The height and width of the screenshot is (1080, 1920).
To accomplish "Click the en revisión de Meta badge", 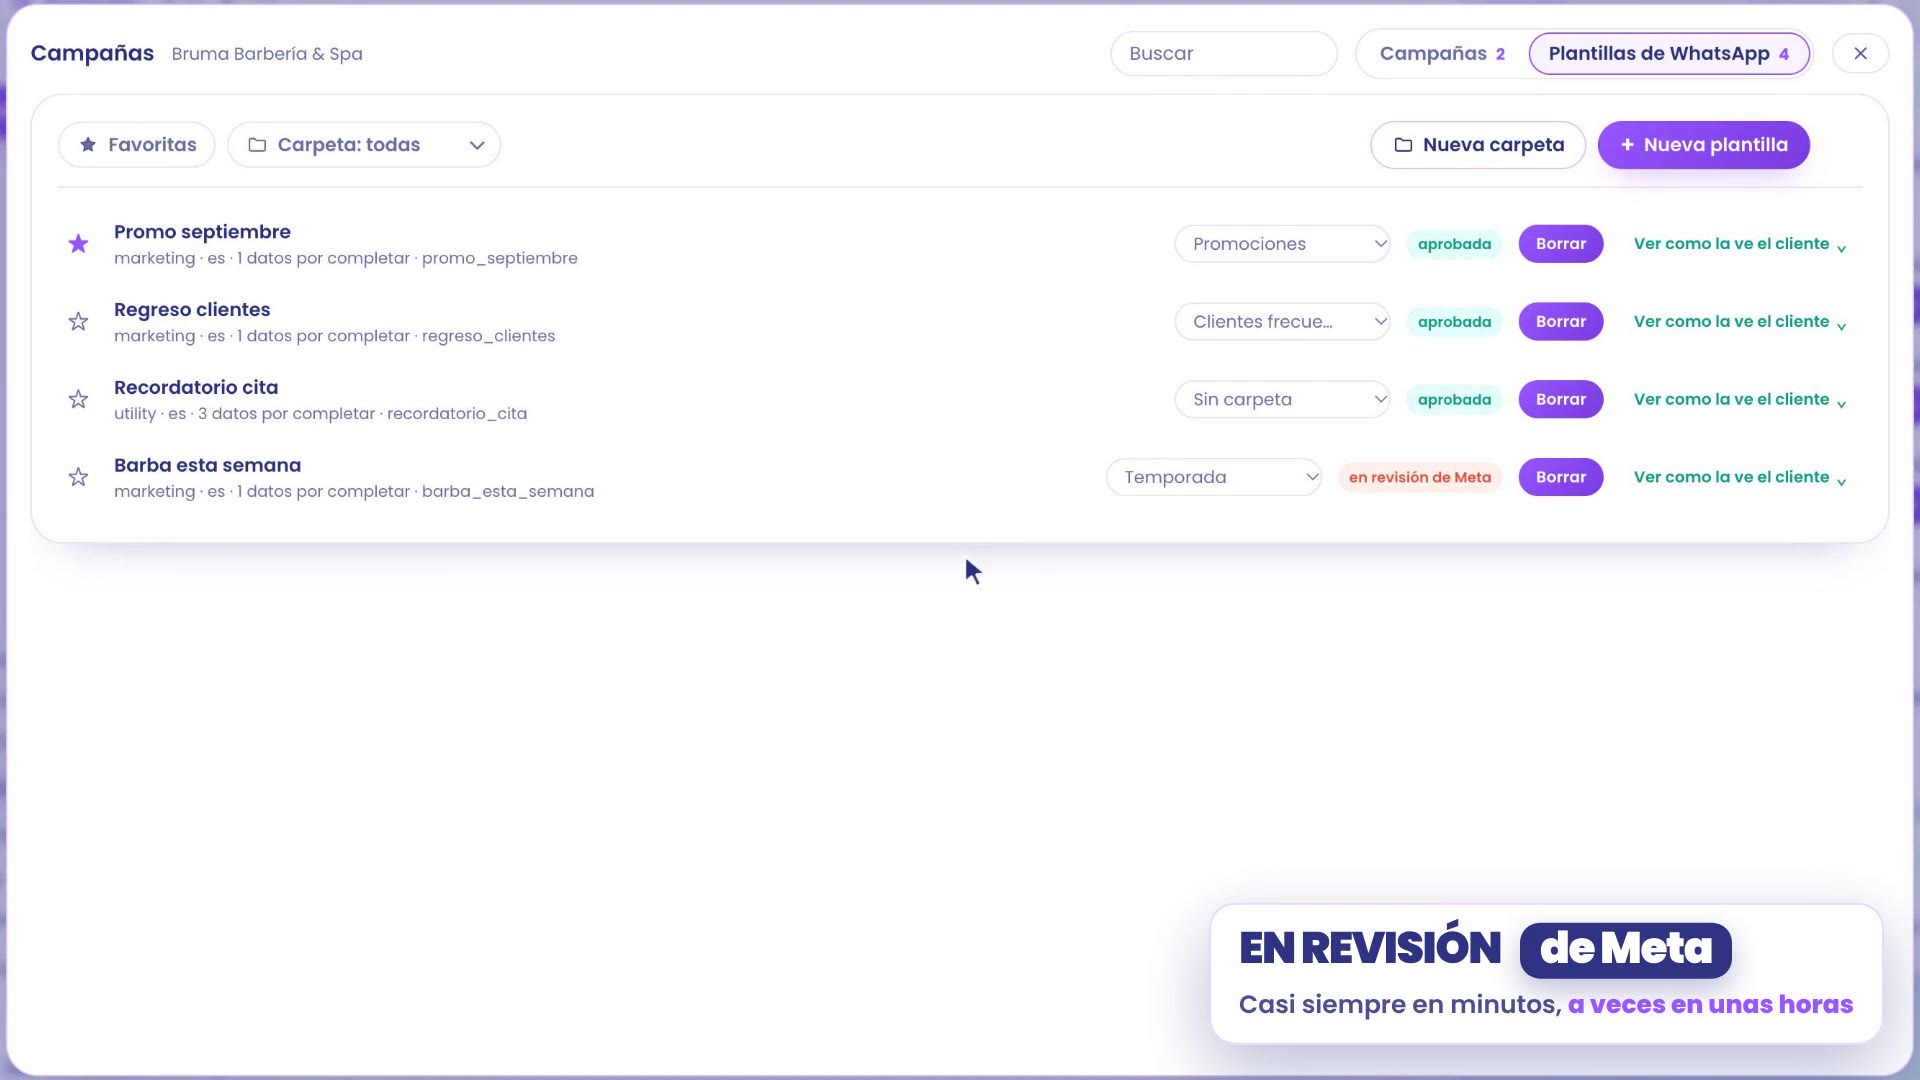I will point(1420,478).
